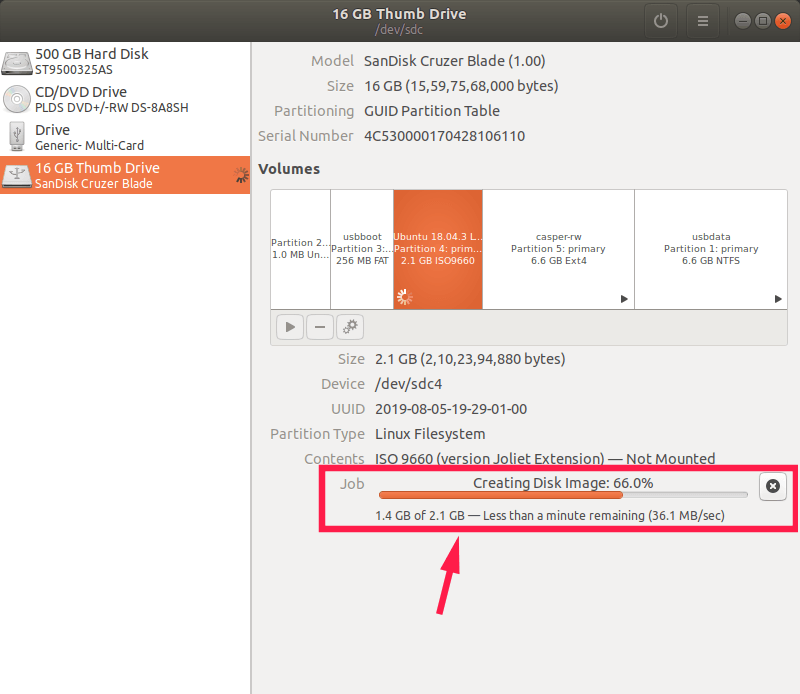Maximize the Disks window

[x=762, y=20]
